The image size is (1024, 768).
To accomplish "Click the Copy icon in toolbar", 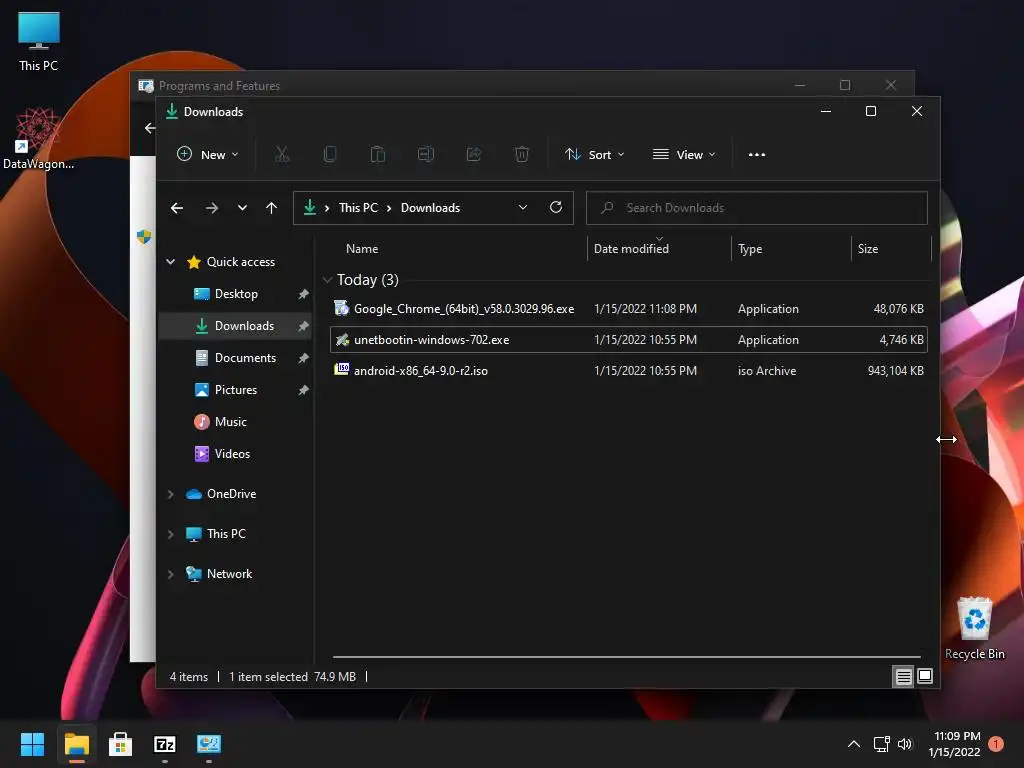I will tap(330, 154).
